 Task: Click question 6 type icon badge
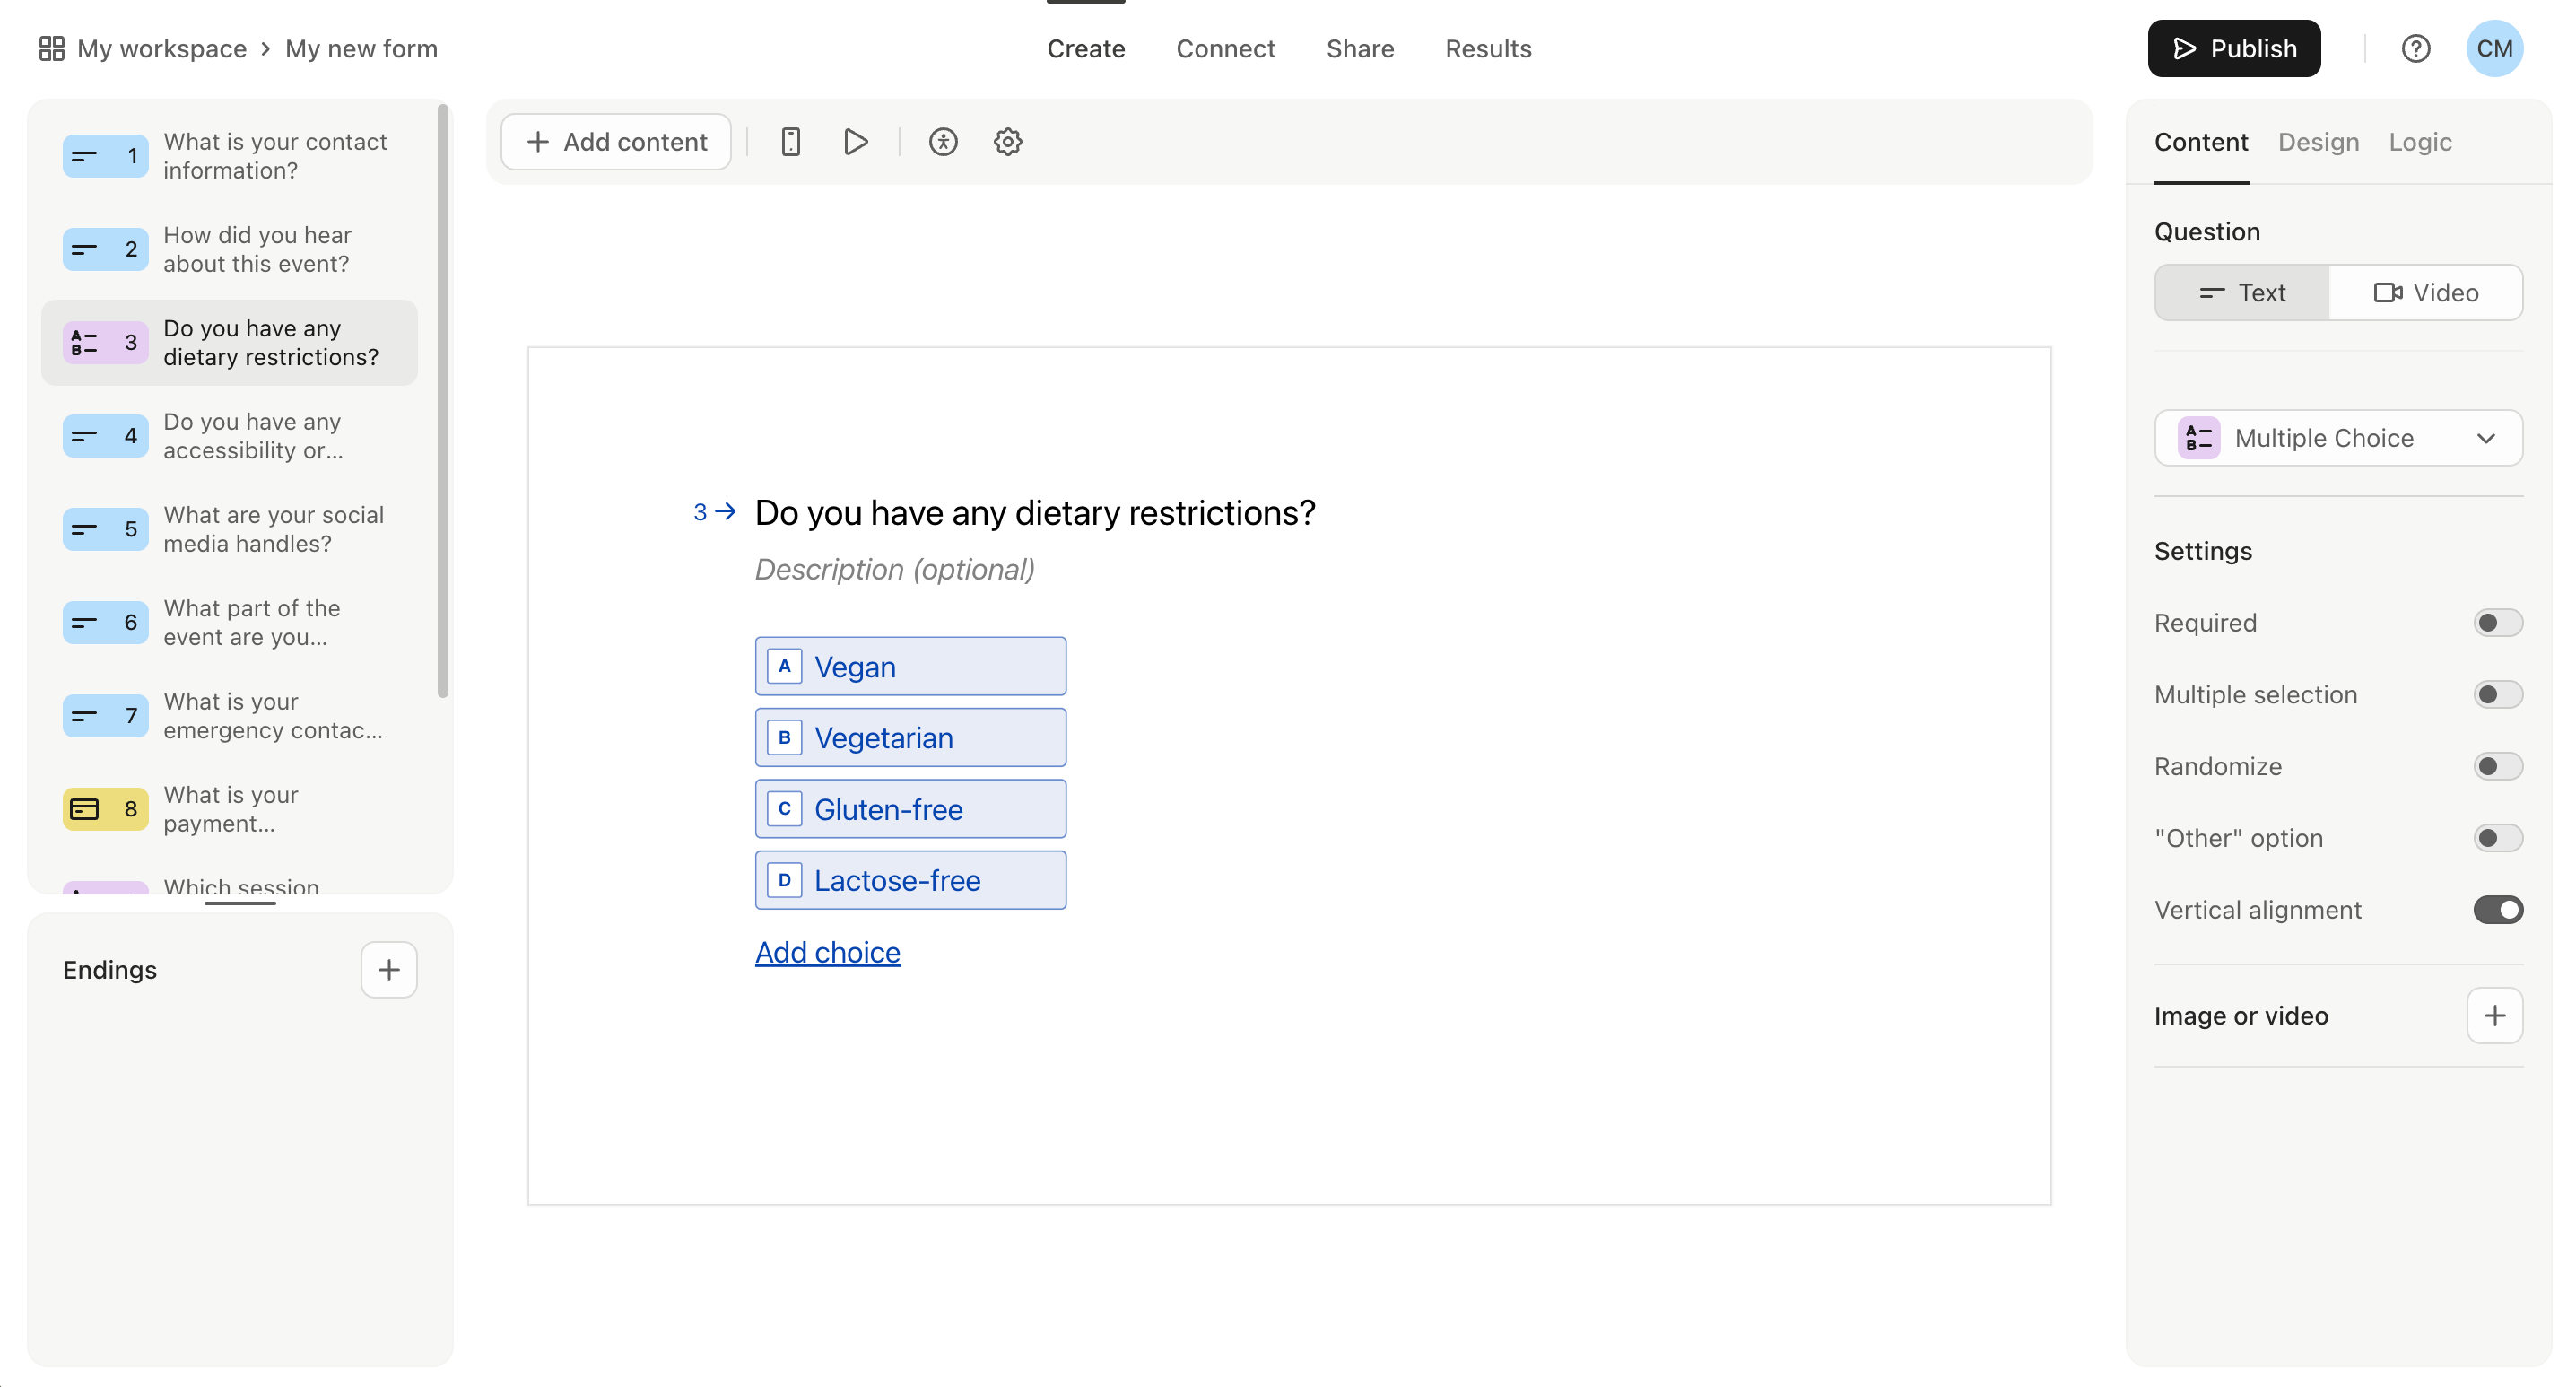tap(105, 622)
